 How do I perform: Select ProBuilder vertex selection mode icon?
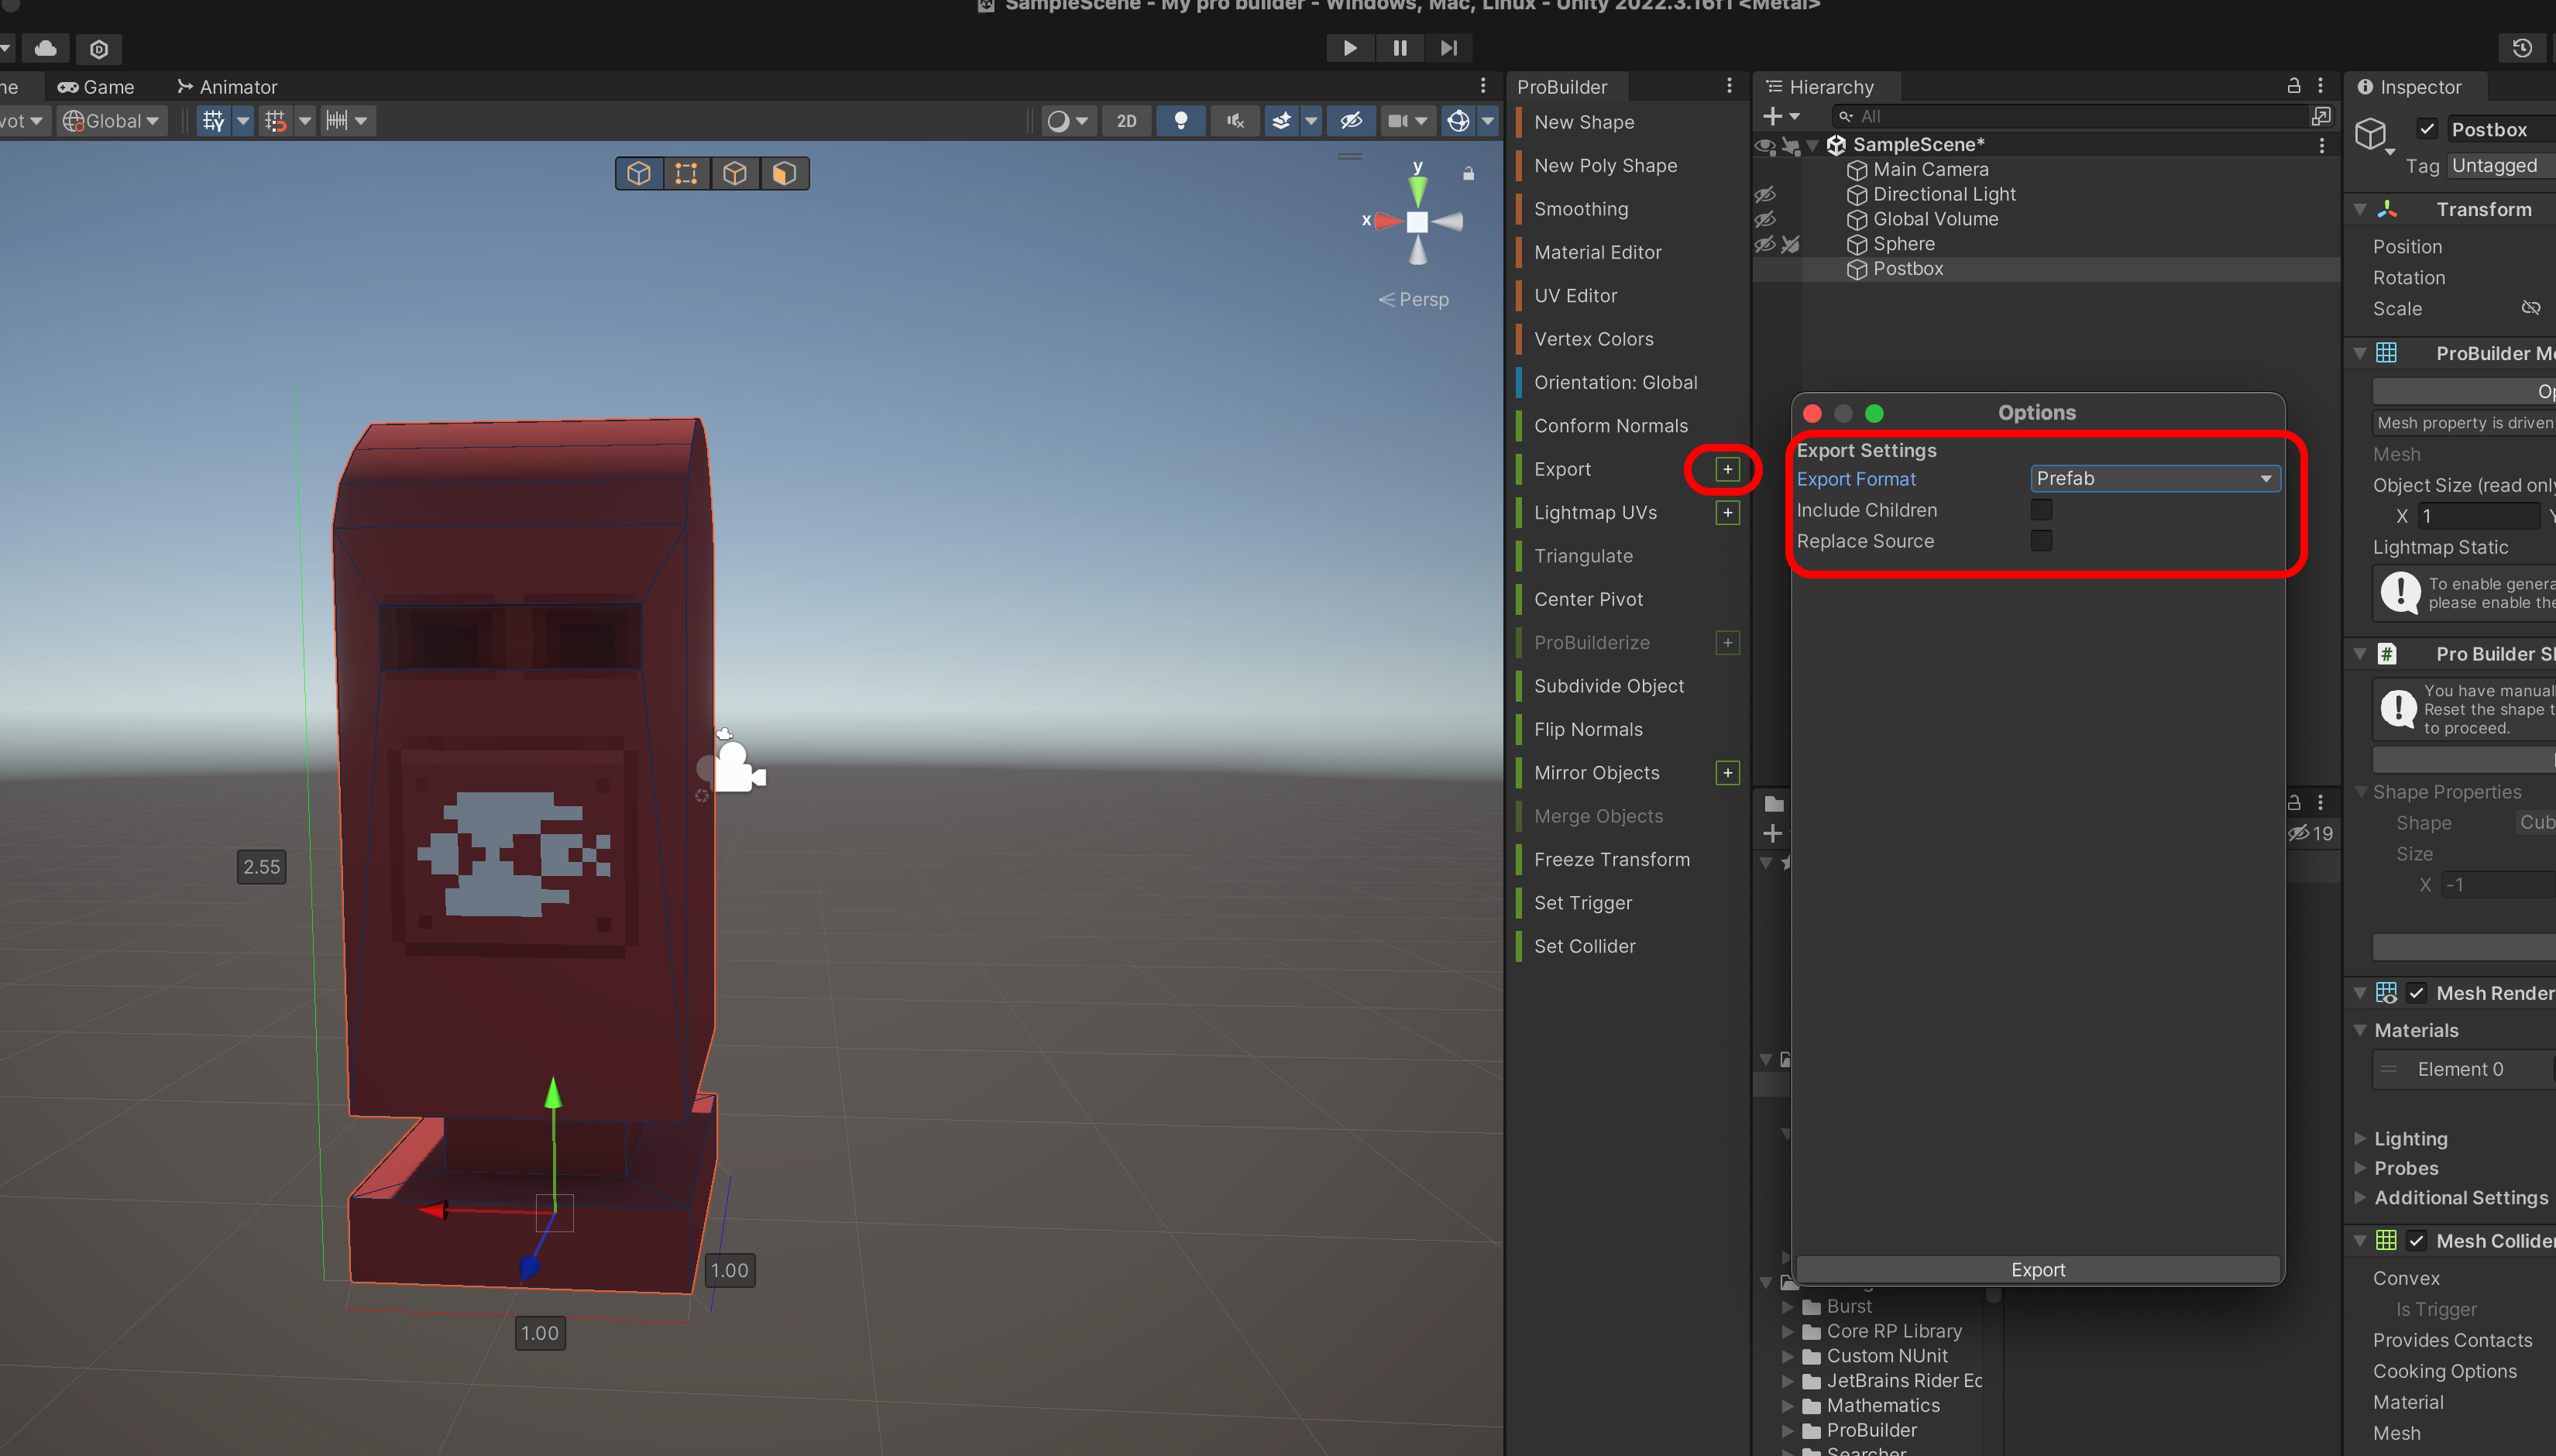(686, 174)
